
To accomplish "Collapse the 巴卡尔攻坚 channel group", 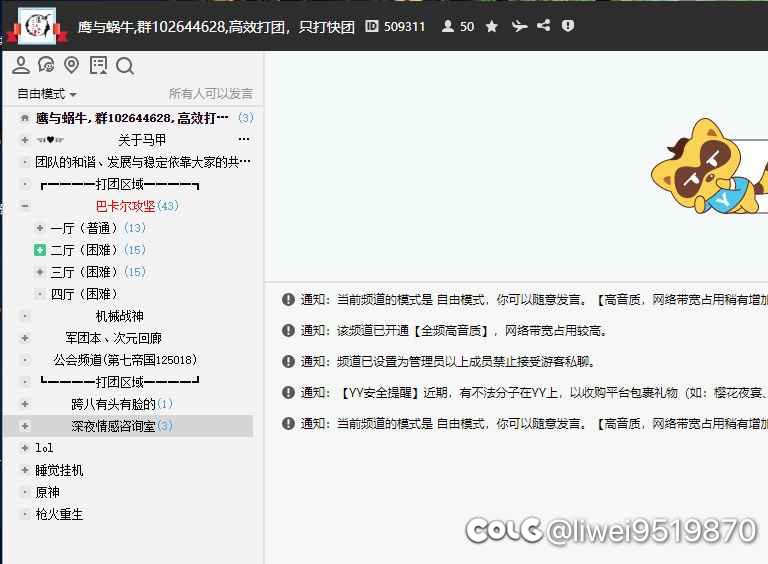I will click(x=24, y=206).
